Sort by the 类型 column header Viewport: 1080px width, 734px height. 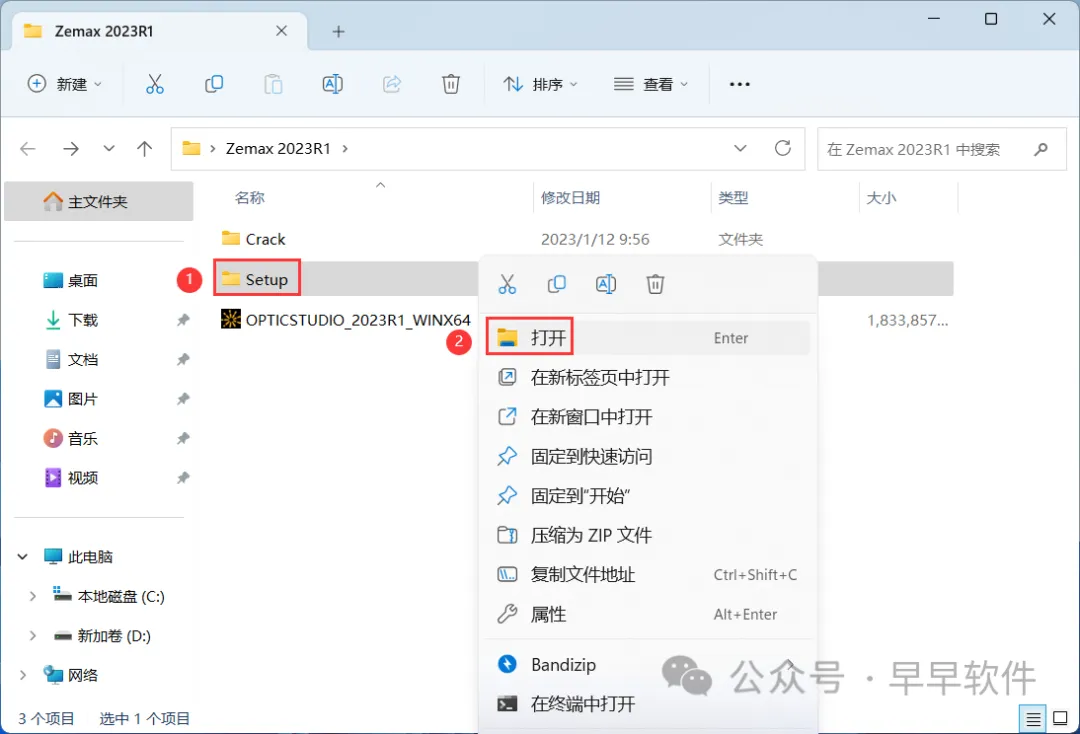[733, 198]
